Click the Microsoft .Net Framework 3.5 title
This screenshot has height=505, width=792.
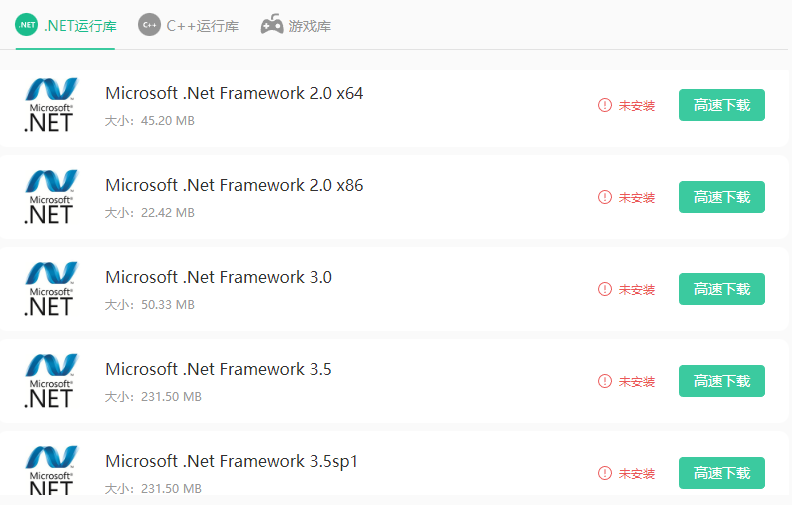click(x=218, y=369)
